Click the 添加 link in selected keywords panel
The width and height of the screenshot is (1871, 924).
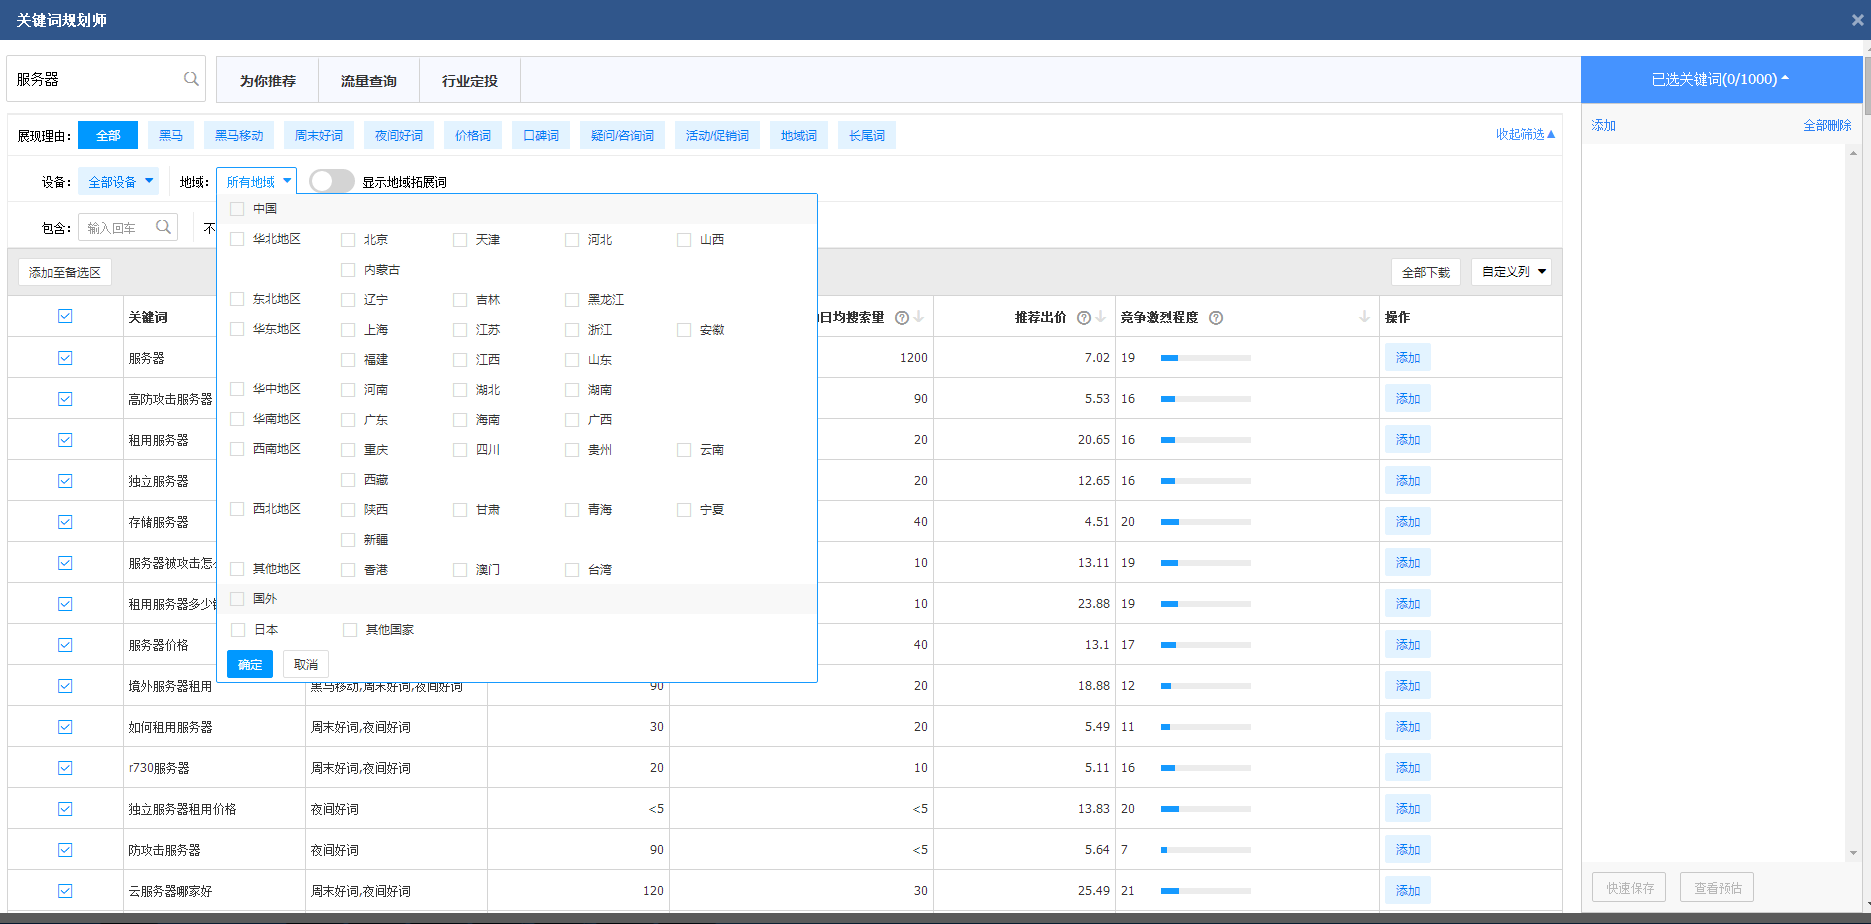click(1604, 125)
